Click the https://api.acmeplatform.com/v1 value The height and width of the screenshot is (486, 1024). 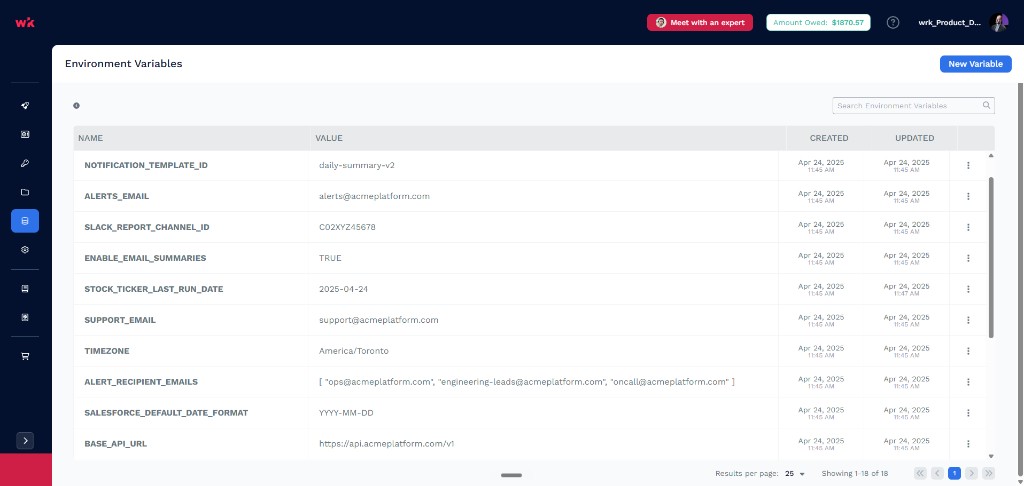pyautogui.click(x=387, y=444)
